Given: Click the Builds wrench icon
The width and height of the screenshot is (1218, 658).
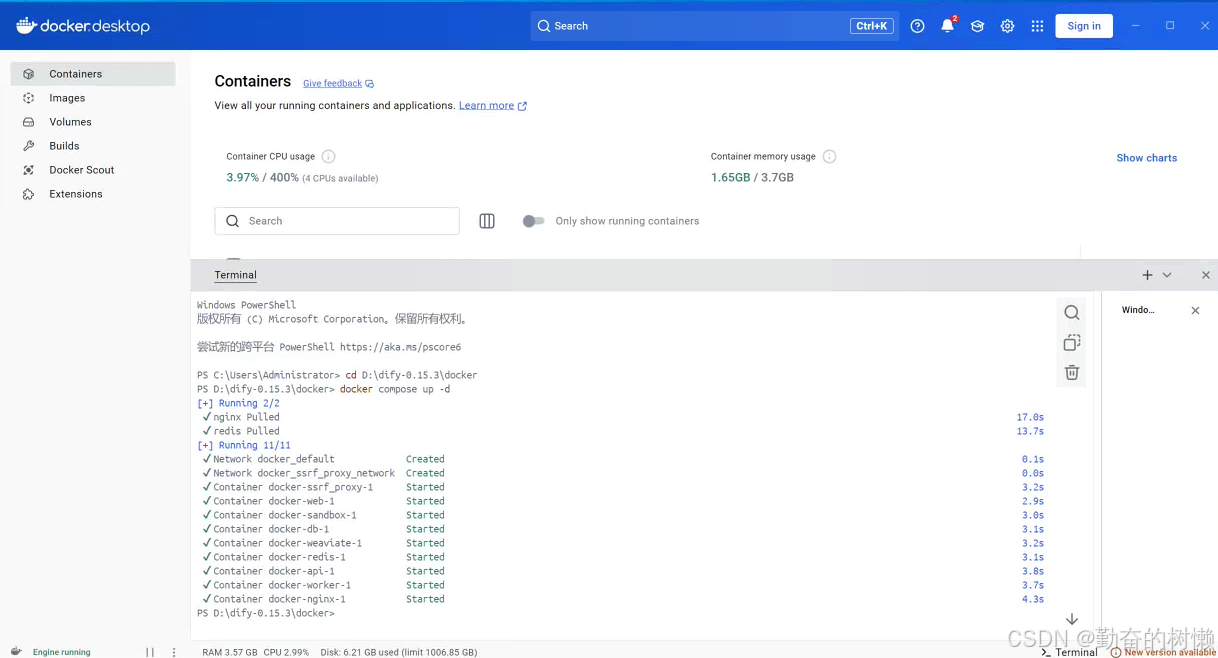Looking at the screenshot, I should click(29, 146).
